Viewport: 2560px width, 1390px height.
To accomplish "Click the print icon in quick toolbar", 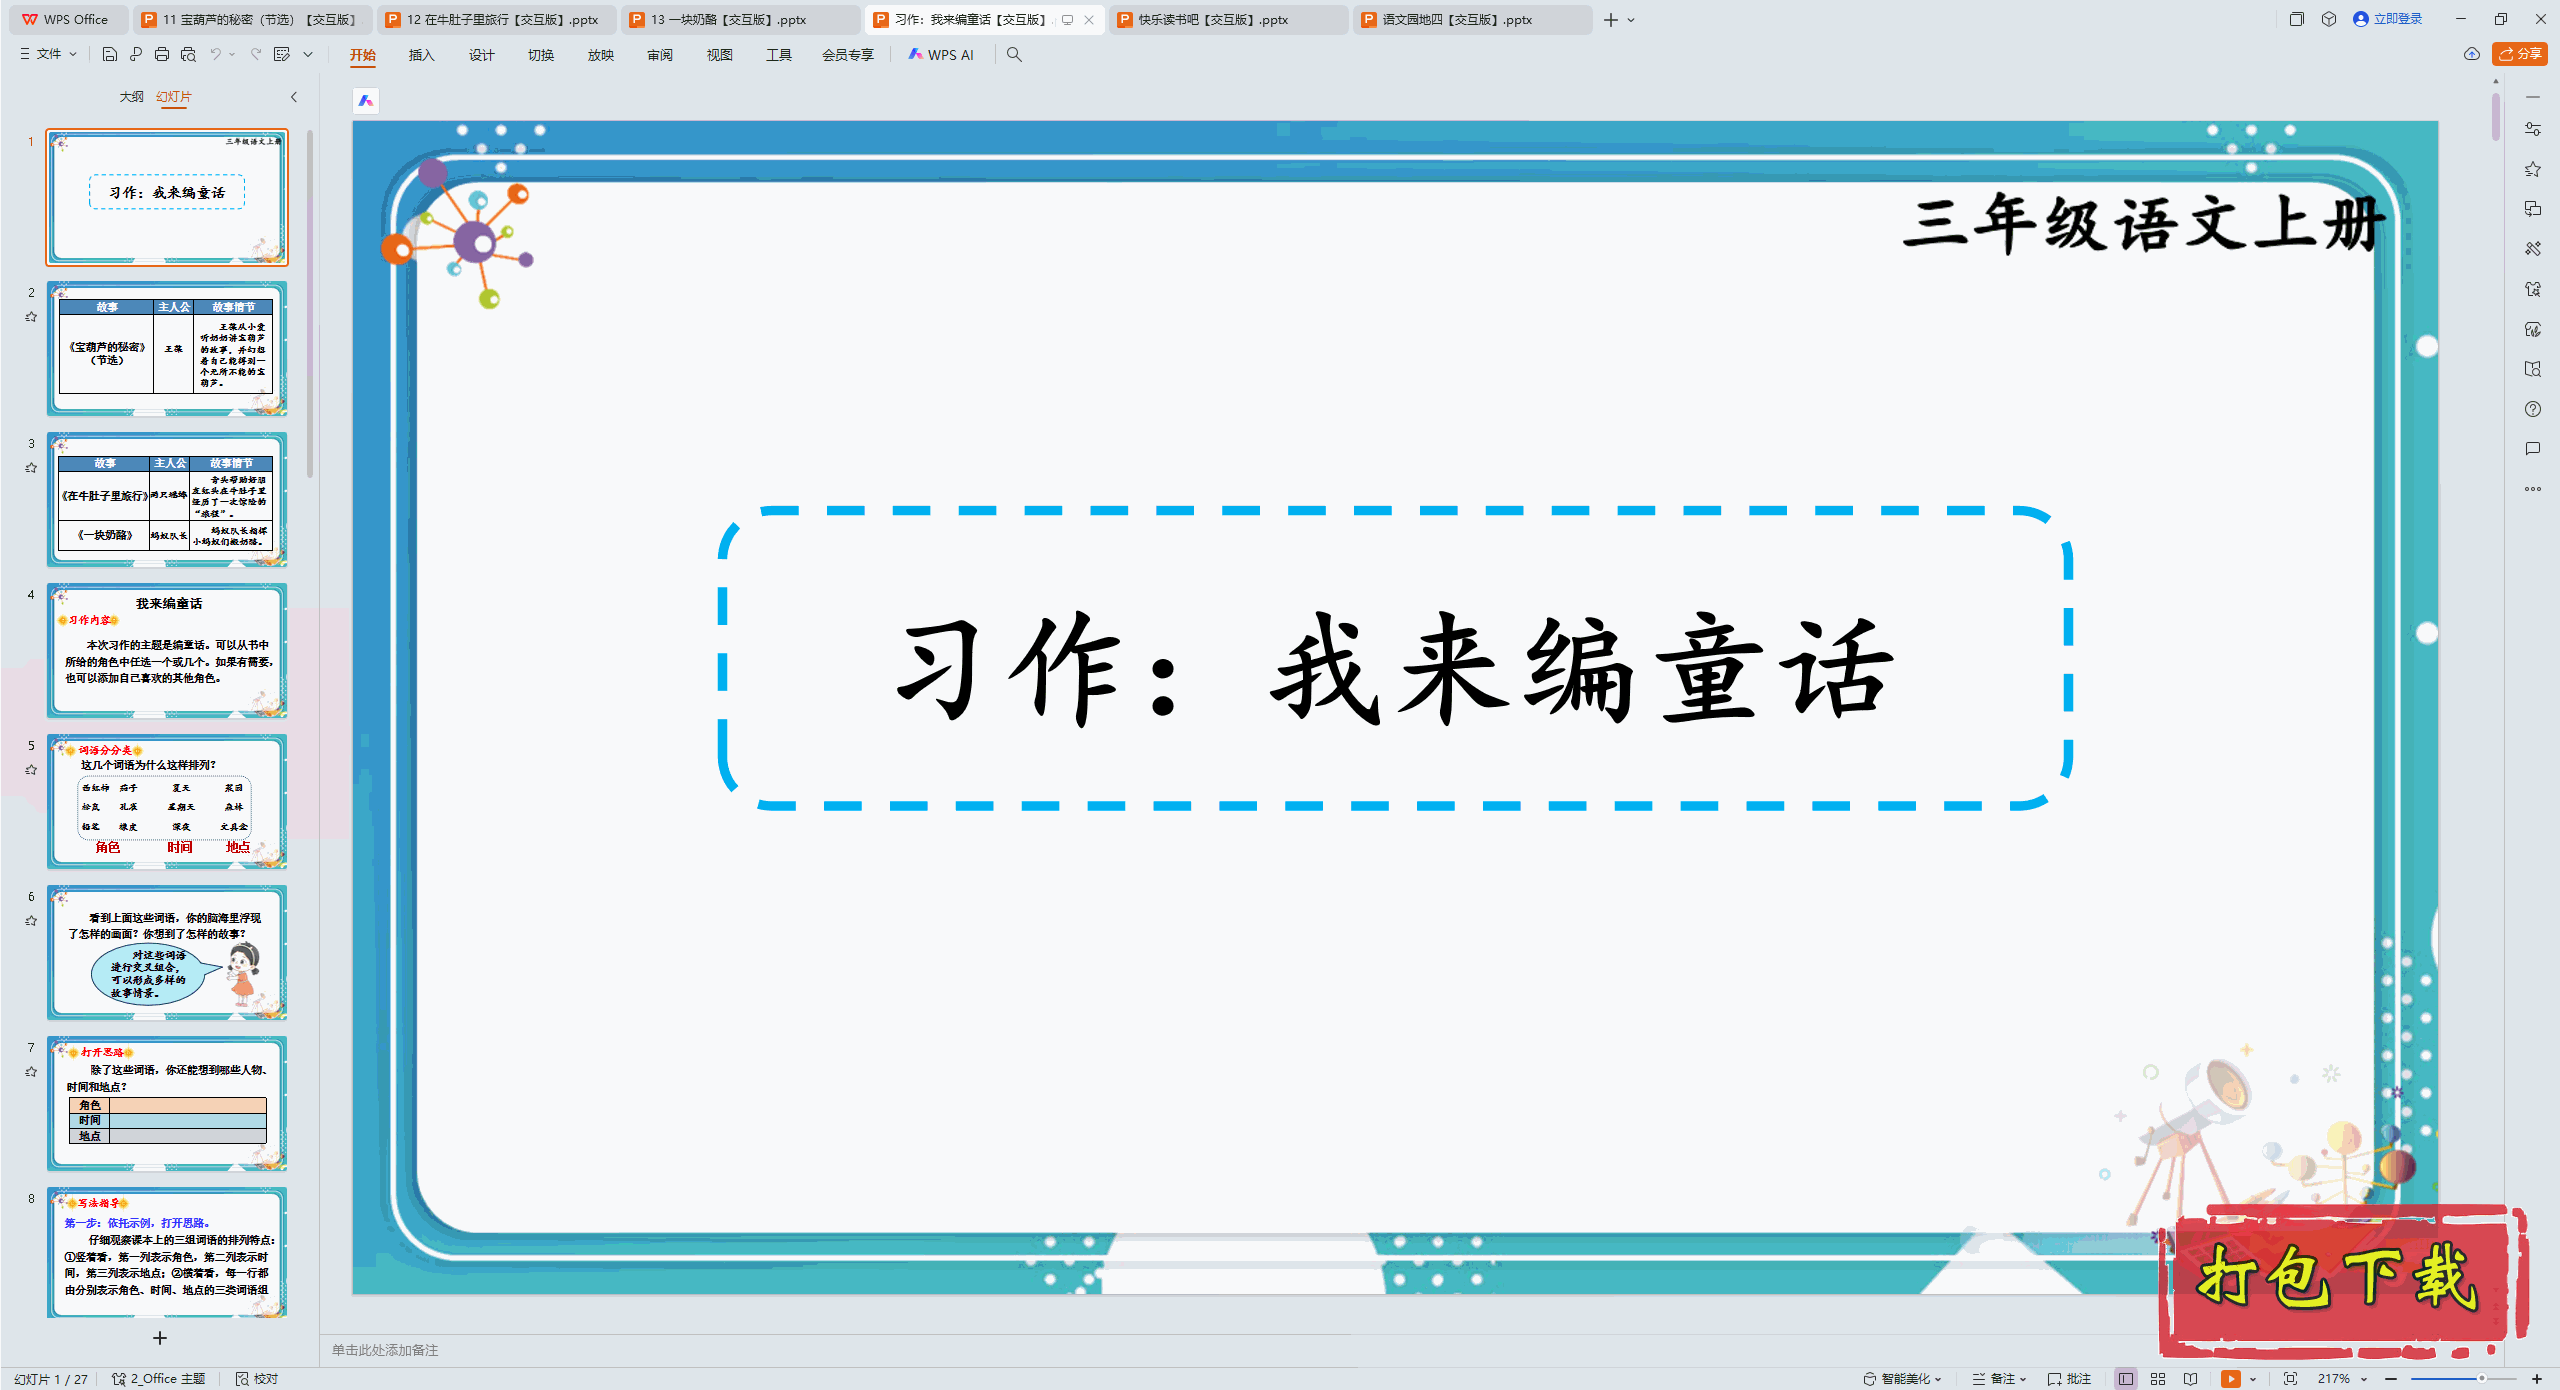I will tap(162, 54).
